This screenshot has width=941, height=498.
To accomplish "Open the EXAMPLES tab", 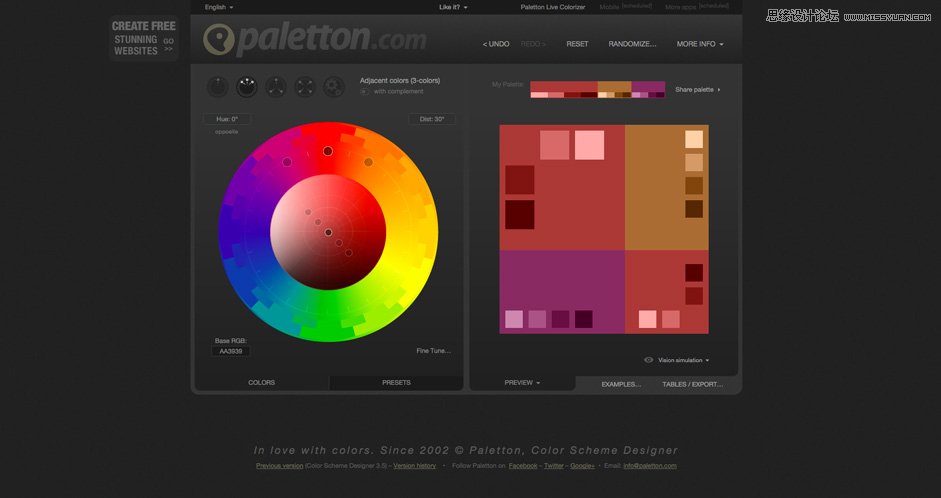I will (x=621, y=384).
